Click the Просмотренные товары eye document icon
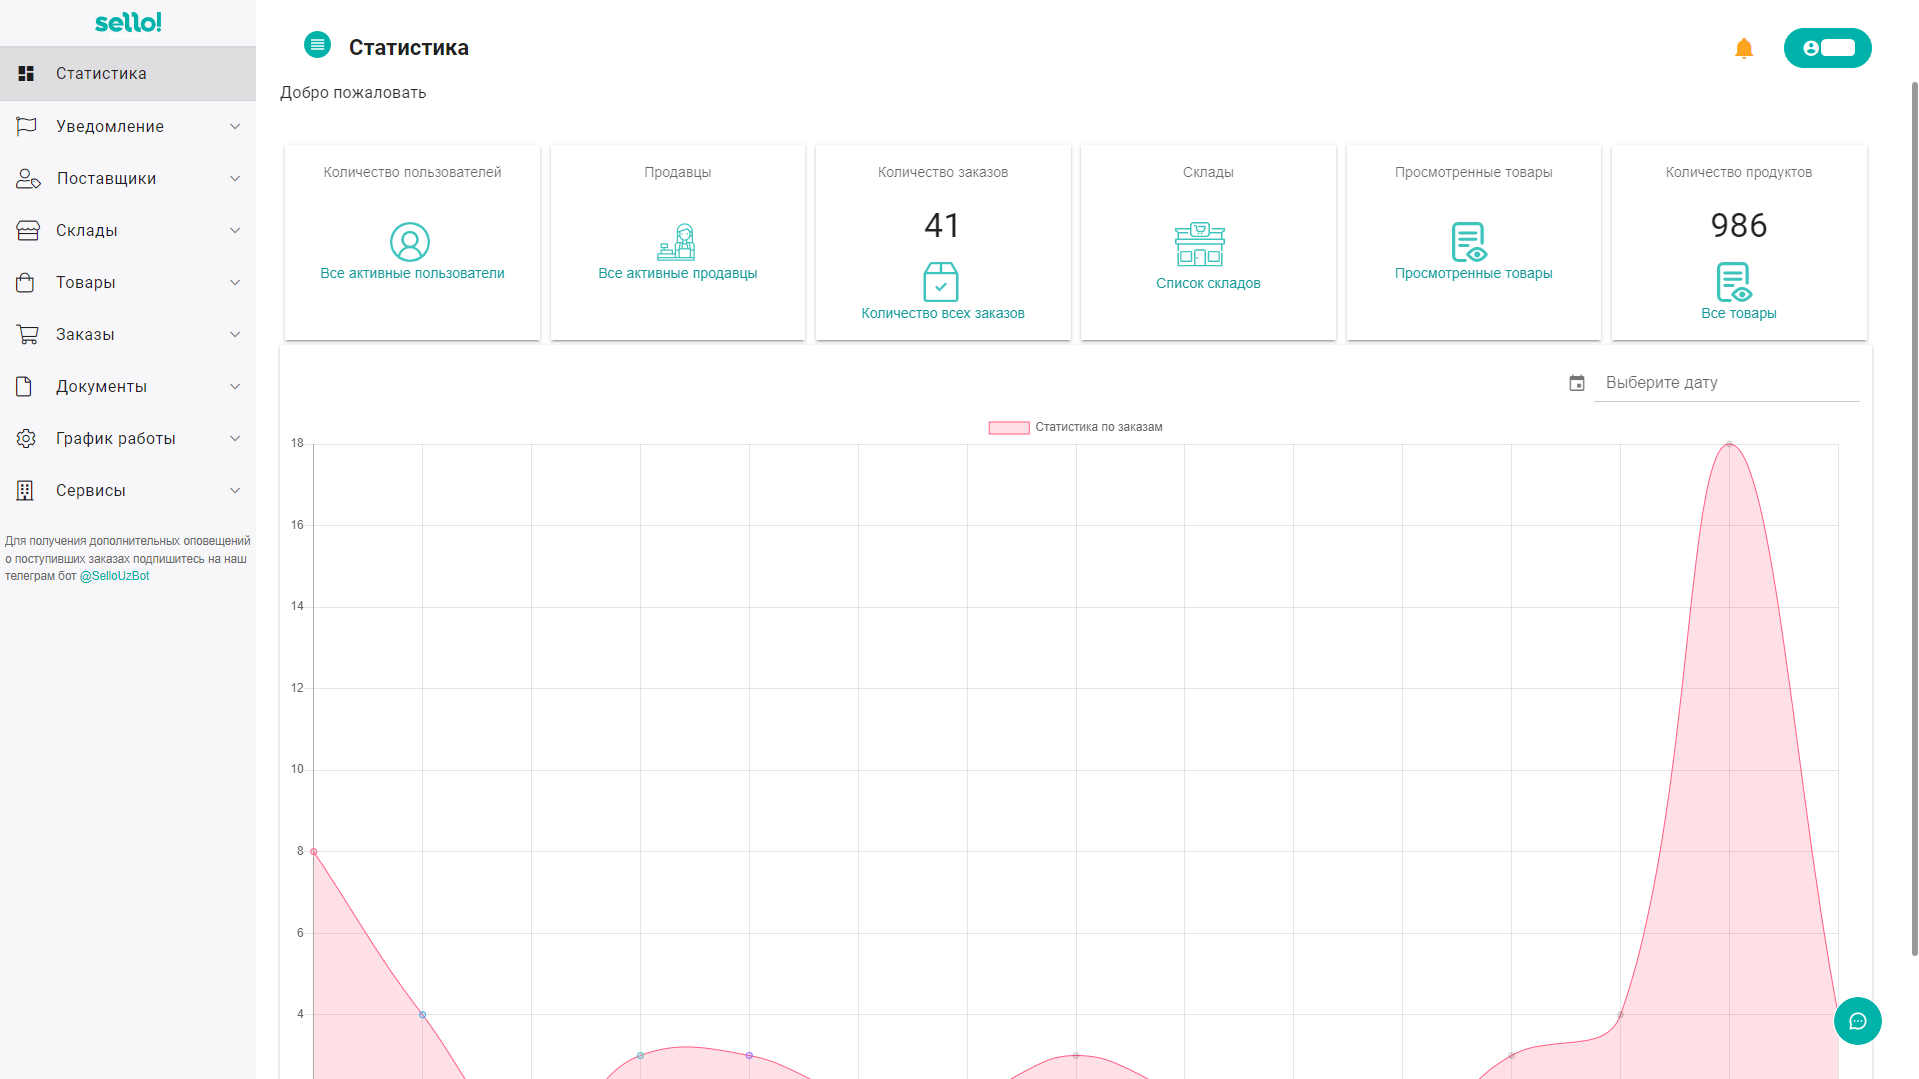Viewport: 1919px width, 1079px height. pos(1469,242)
